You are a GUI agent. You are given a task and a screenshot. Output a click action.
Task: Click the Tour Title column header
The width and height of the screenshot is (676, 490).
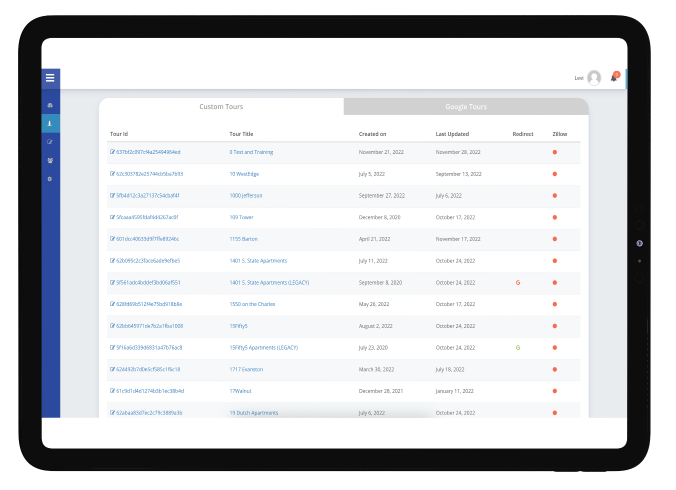pos(241,133)
